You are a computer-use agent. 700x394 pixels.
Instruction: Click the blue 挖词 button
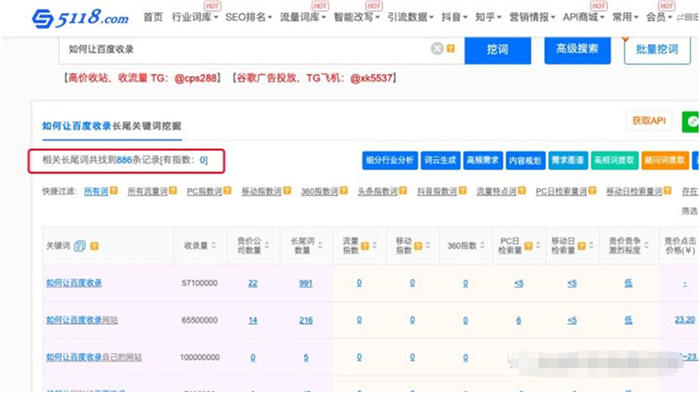click(x=498, y=50)
